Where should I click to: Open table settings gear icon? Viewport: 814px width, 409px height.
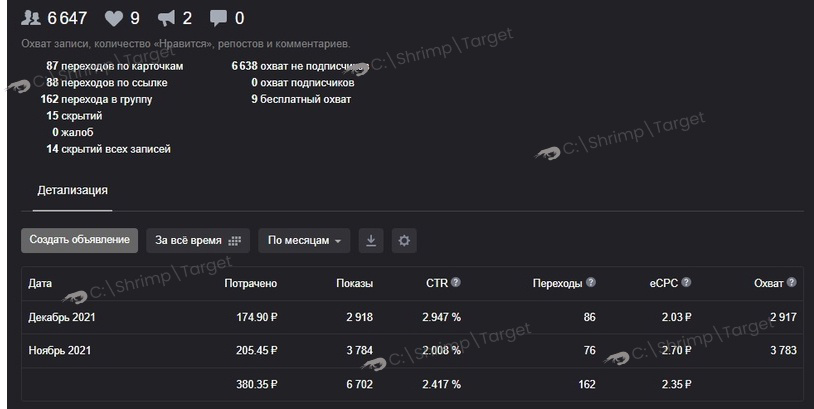pos(404,240)
